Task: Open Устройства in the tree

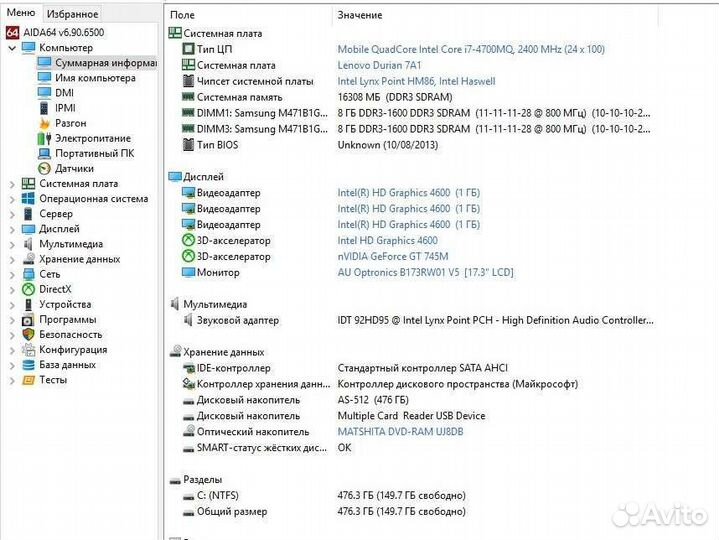Action: point(65,304)
